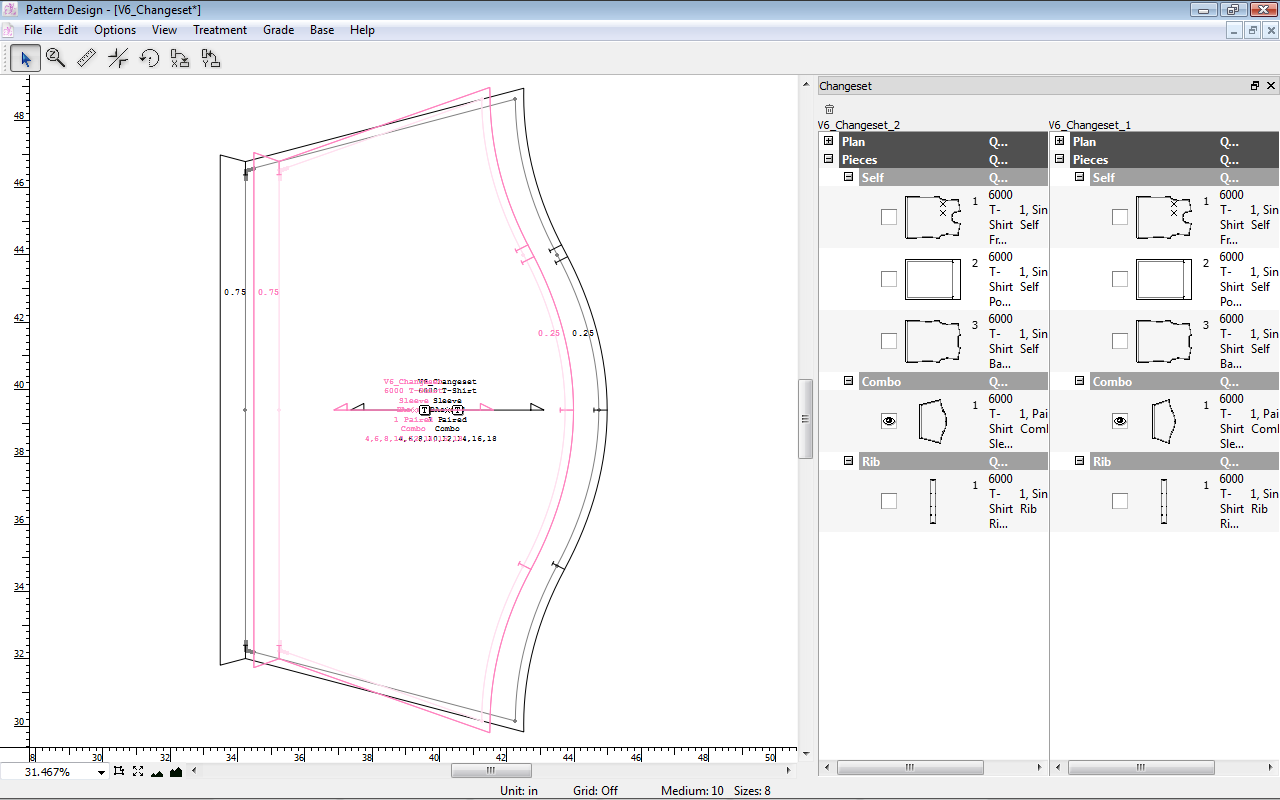Viewport: 1280px width, 800px height.
Task: Enable the Rib piece checkbox in Changeset_1
Action: click(1119, 501)
